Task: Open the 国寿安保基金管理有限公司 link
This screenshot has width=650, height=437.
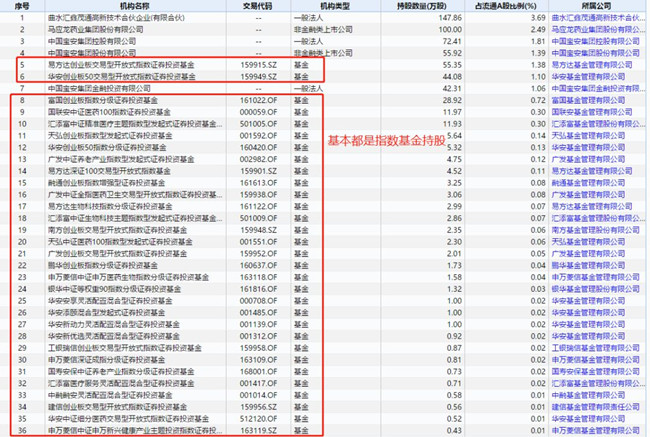Action: coord(596,371)
